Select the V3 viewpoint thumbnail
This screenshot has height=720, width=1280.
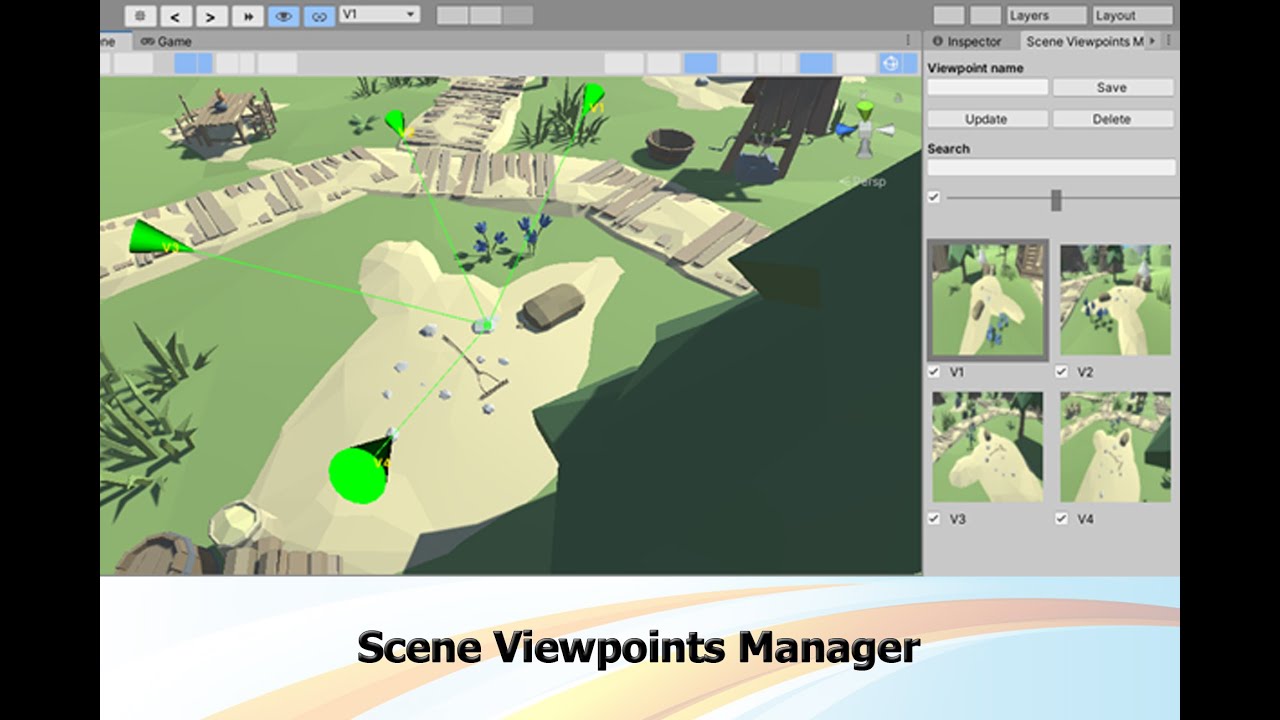click(988, 447)
